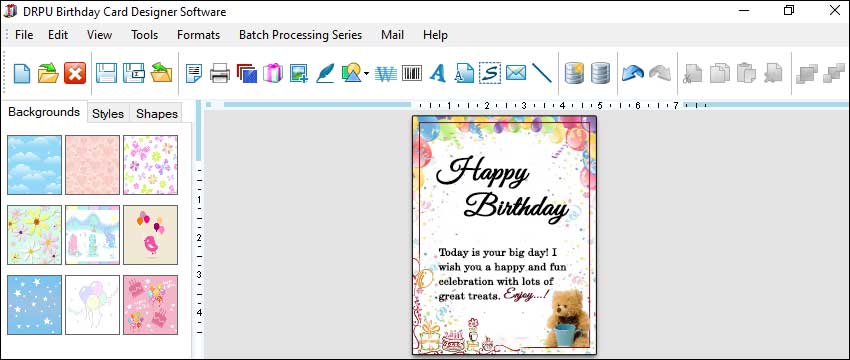Image resolution: width=850 pixels, height=360 pixels.
Task: Open the Formats menu
Action: point(198,35)
